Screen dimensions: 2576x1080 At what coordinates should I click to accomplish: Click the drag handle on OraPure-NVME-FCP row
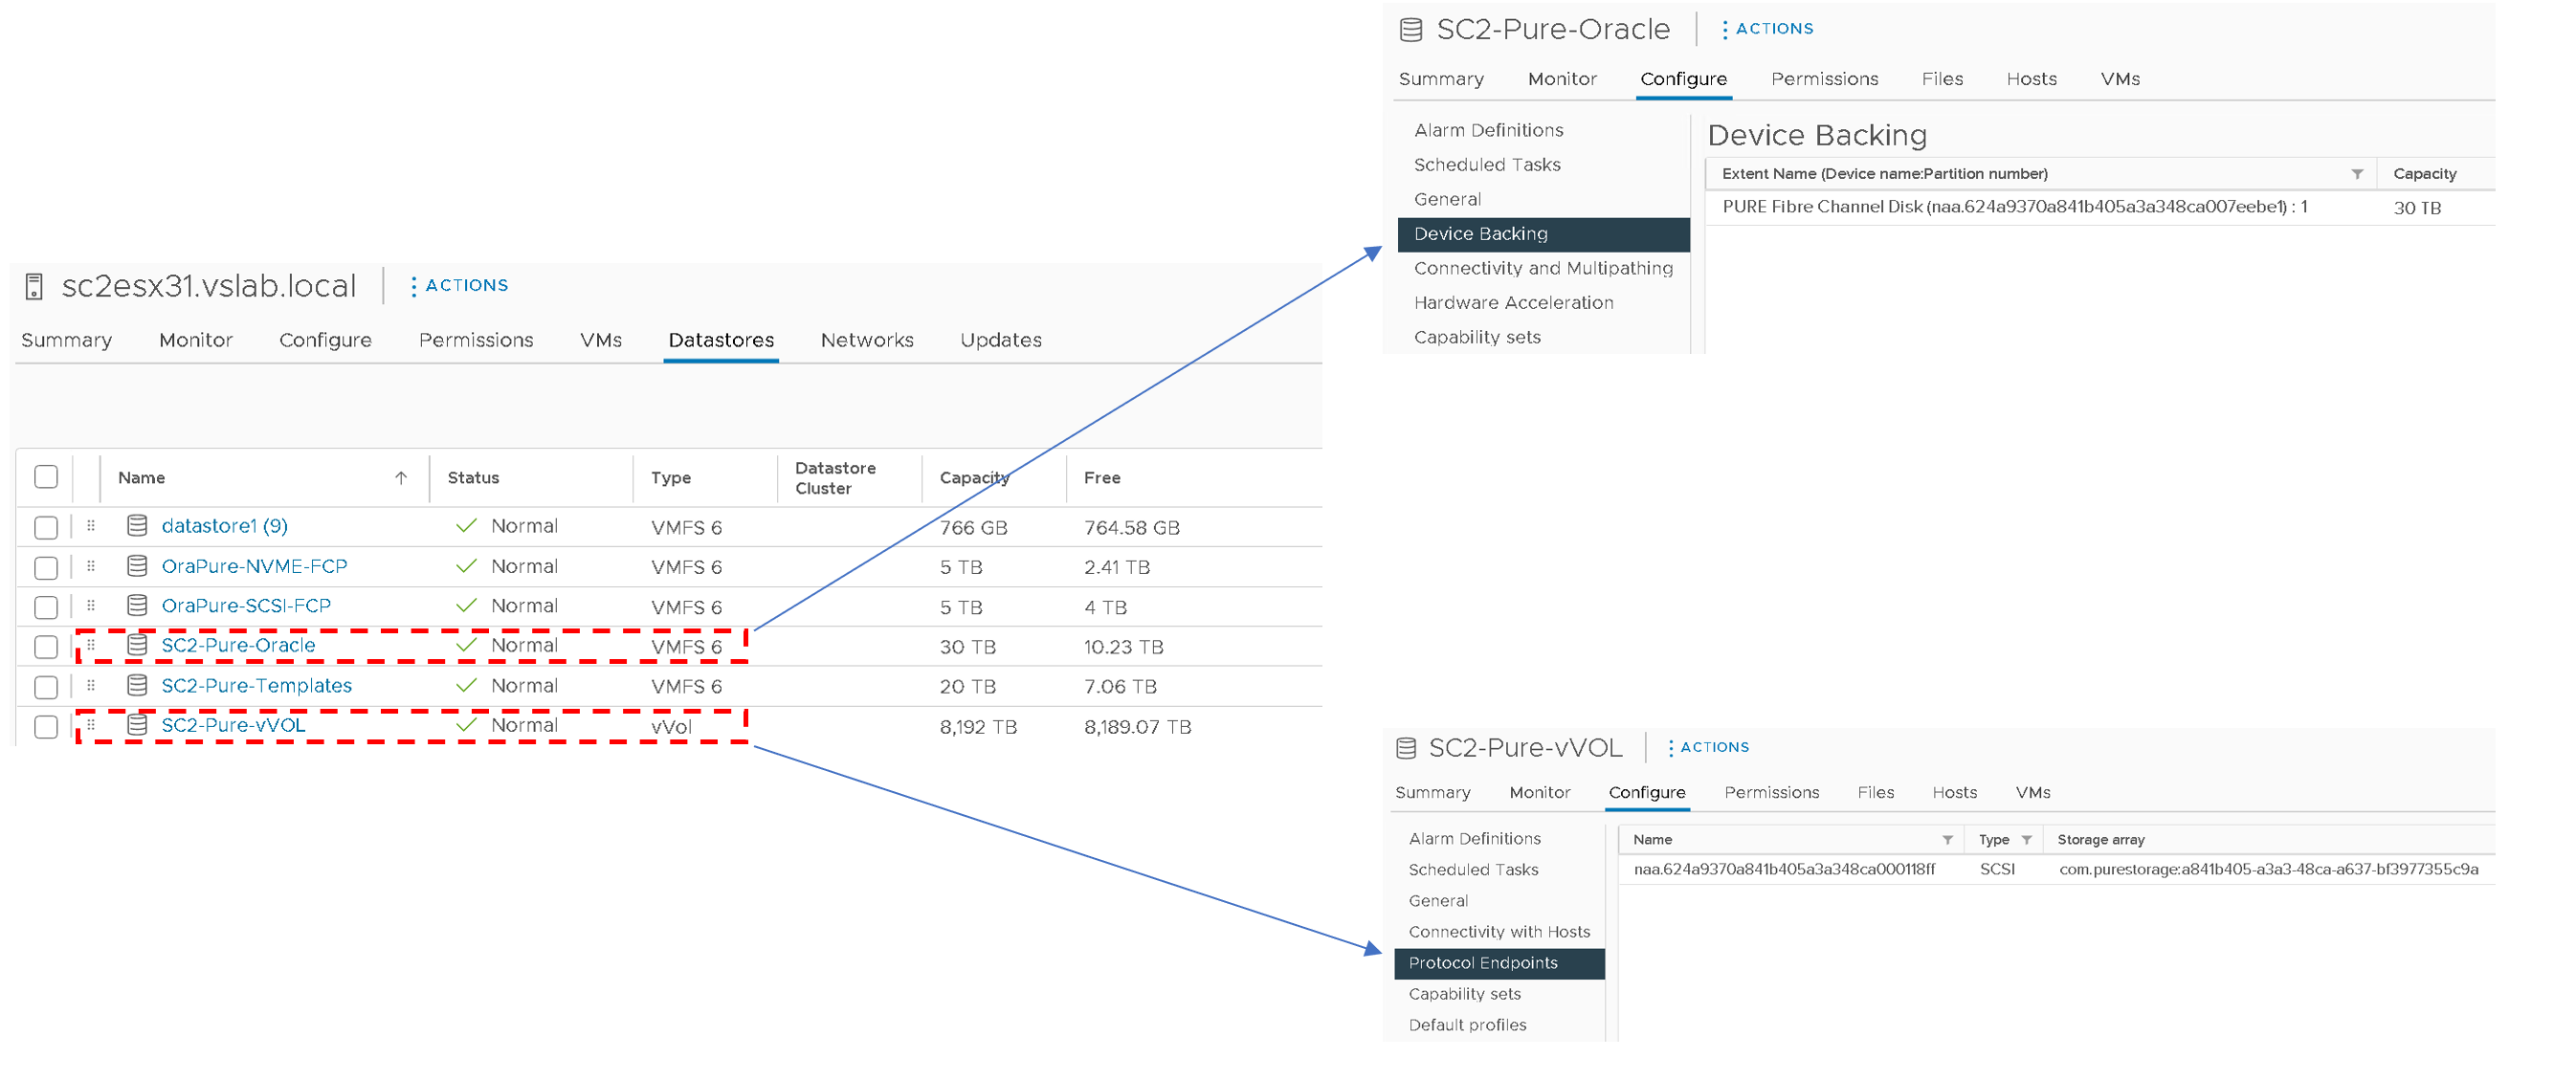point(91,566)
